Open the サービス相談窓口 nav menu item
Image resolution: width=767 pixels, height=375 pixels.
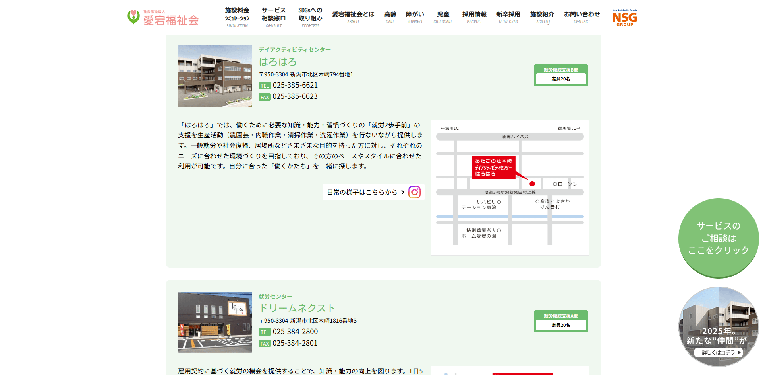pyautogui.click(x=273, y=18)
